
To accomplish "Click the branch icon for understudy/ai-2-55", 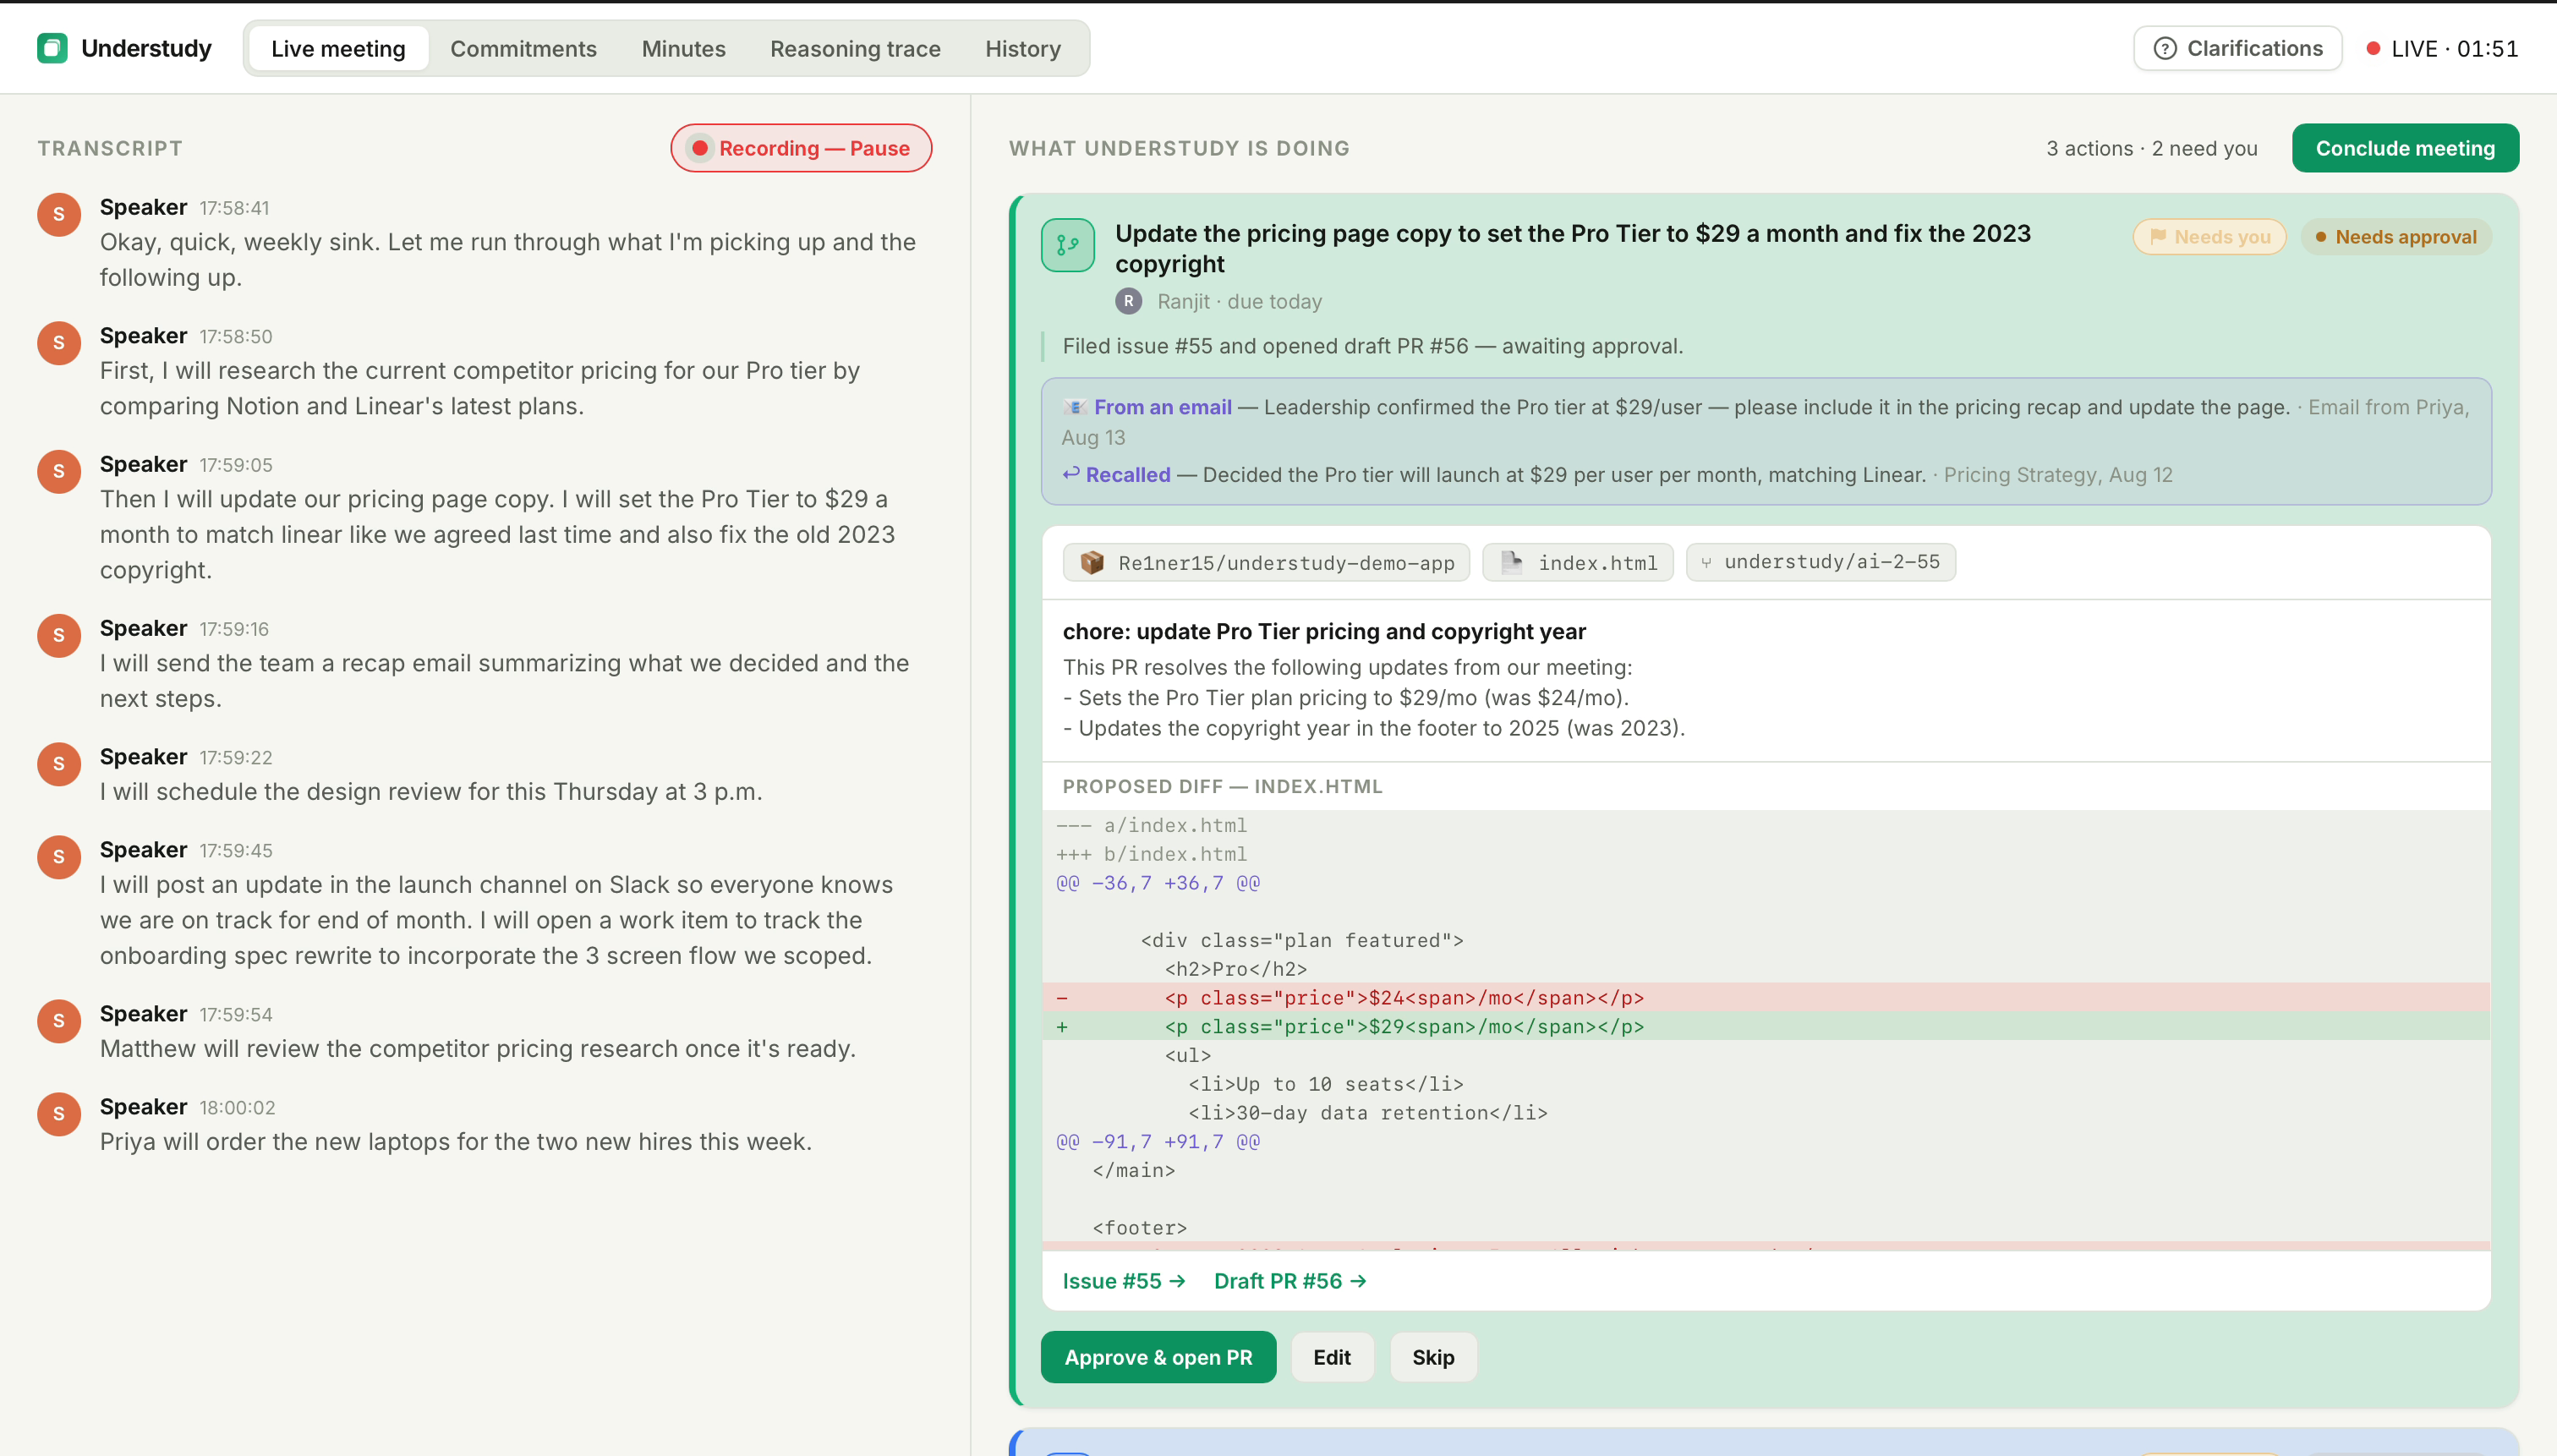I will pyautogui.click(x=1706, y=563).
